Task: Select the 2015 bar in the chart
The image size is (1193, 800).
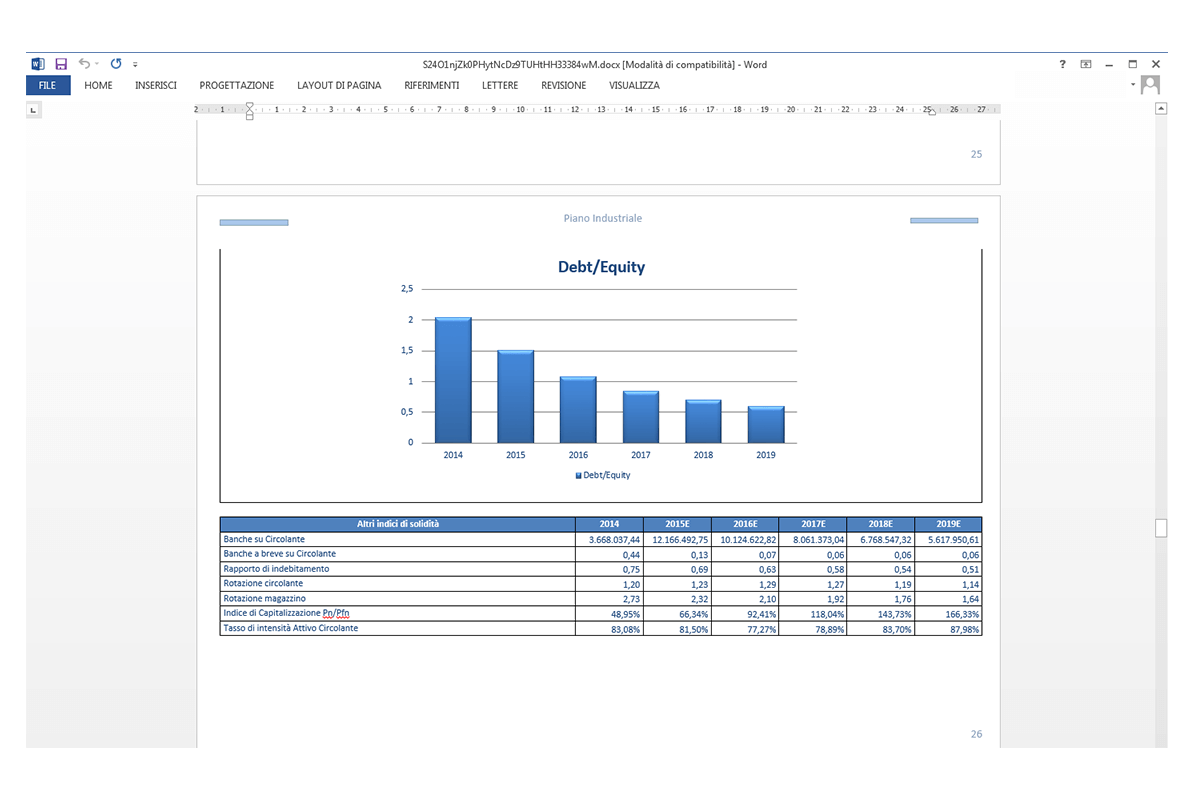Action: pyautogui.click(x=516, y=397)
